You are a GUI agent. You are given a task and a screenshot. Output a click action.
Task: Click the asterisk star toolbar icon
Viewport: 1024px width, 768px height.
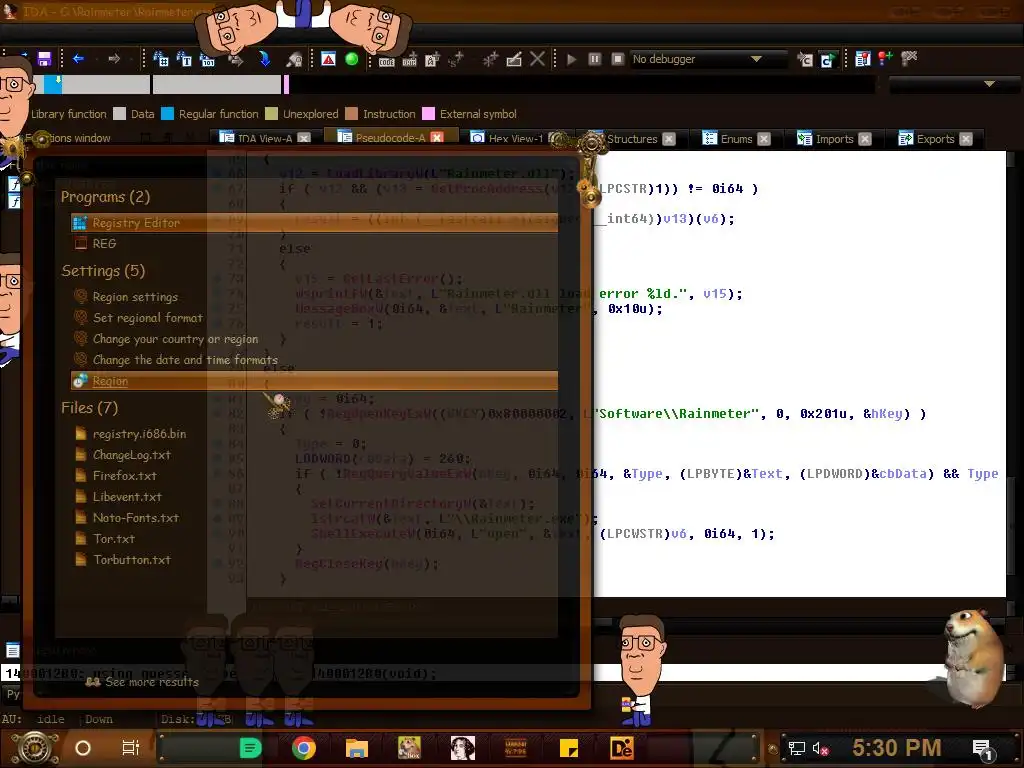[490, 59]
